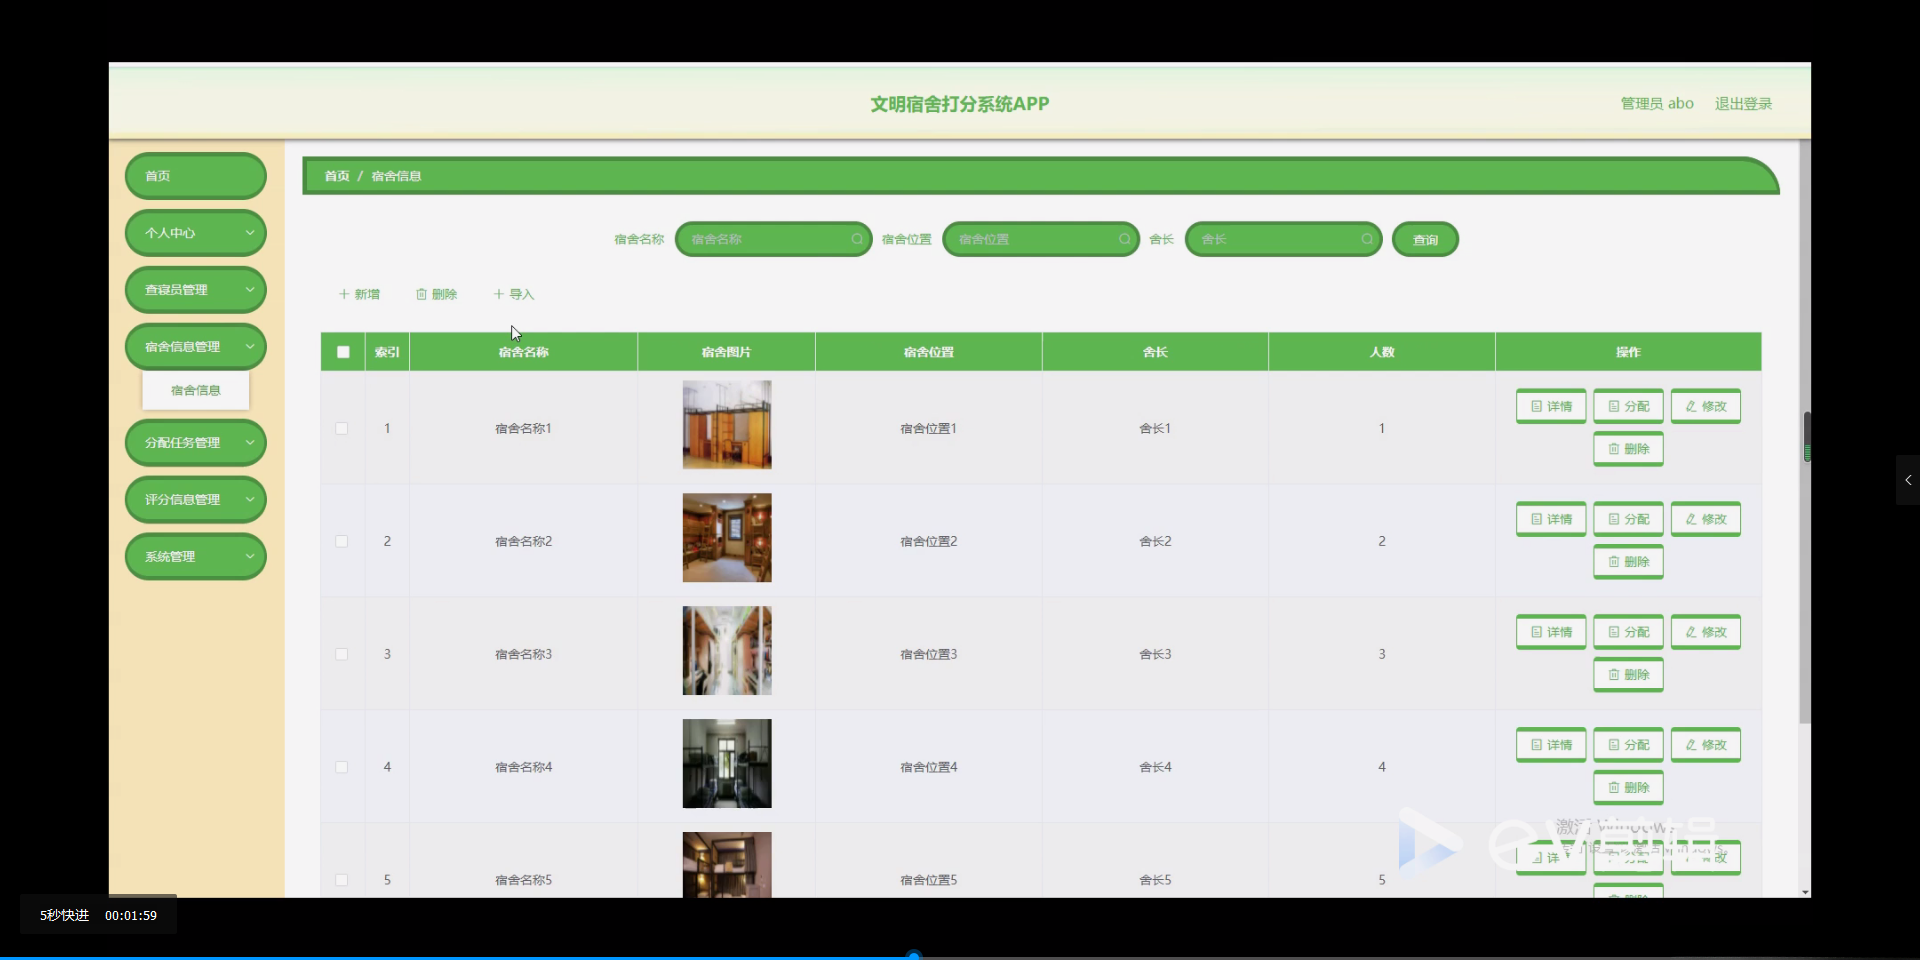Collapse the 宿舍信息管理 sidebar menu
The width and height of the screenshot is (1920, 960).
click(195, 345)
